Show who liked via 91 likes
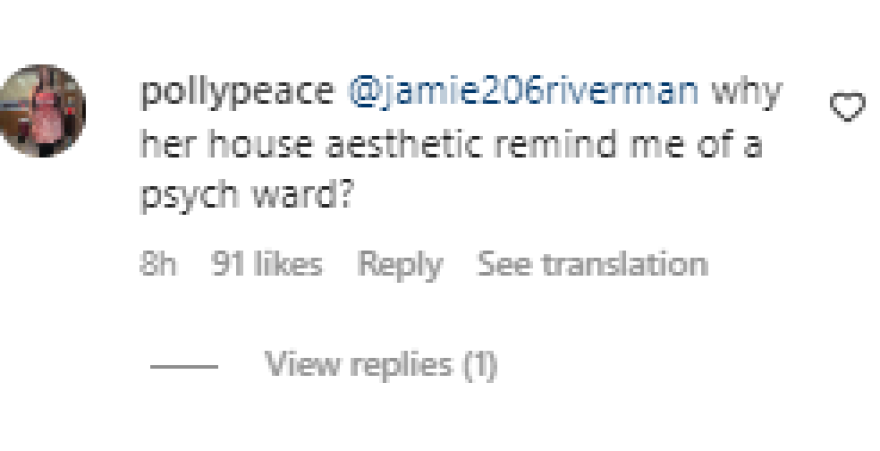 [x=267, y=264]
